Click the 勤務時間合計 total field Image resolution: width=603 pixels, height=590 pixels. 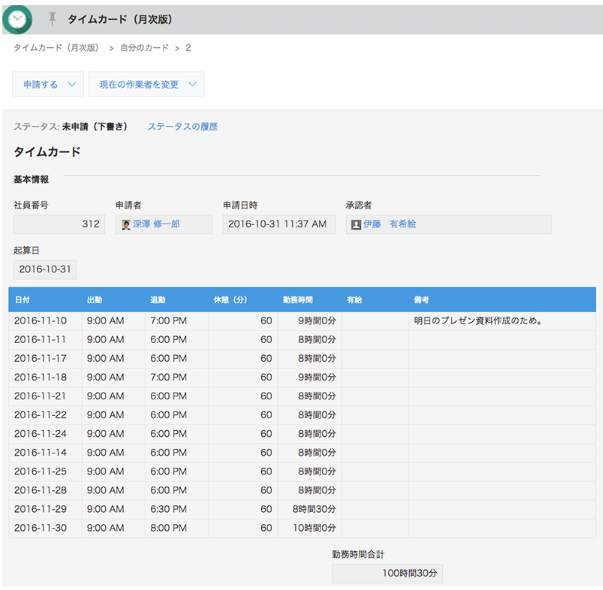coord(387,574)
